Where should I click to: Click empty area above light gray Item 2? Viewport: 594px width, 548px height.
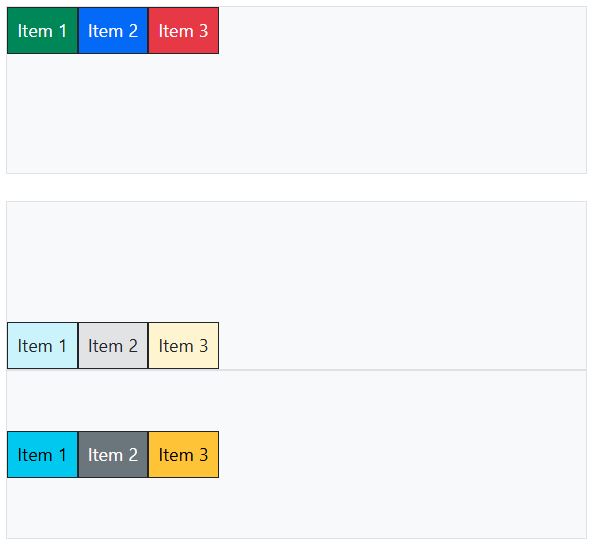click(113, 262)
